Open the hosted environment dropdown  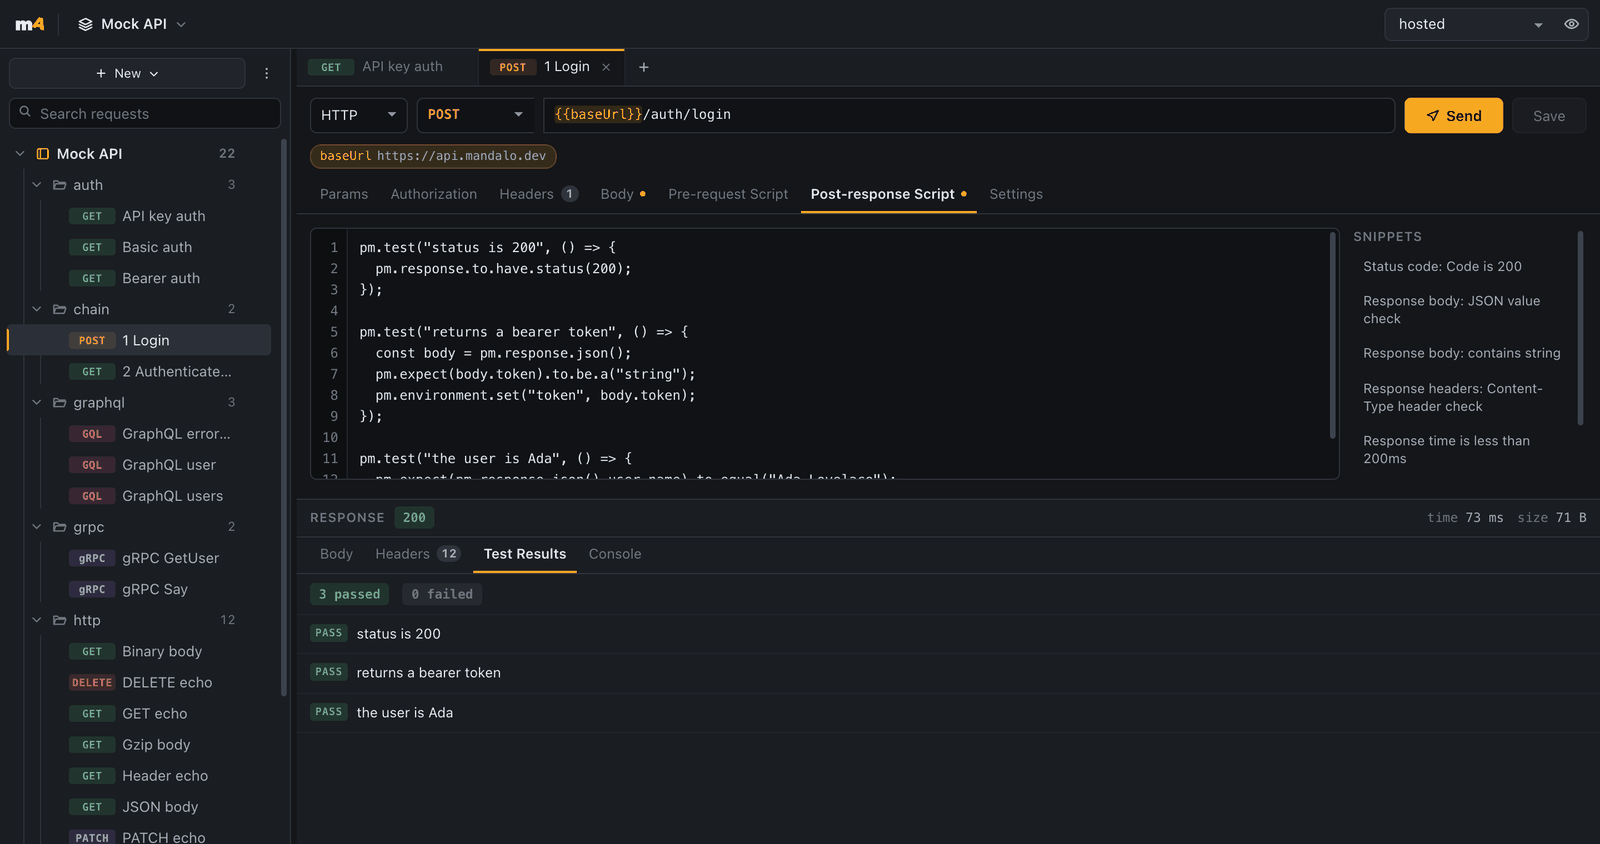[1470, 24]
